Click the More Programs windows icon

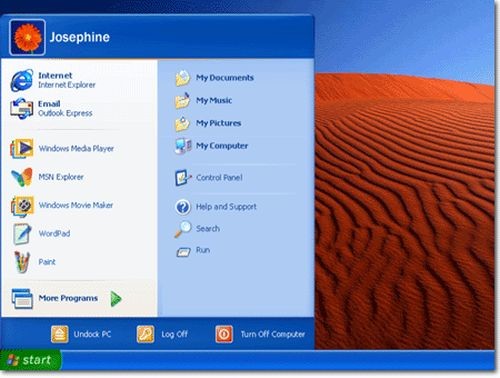[x=22, y=298]
